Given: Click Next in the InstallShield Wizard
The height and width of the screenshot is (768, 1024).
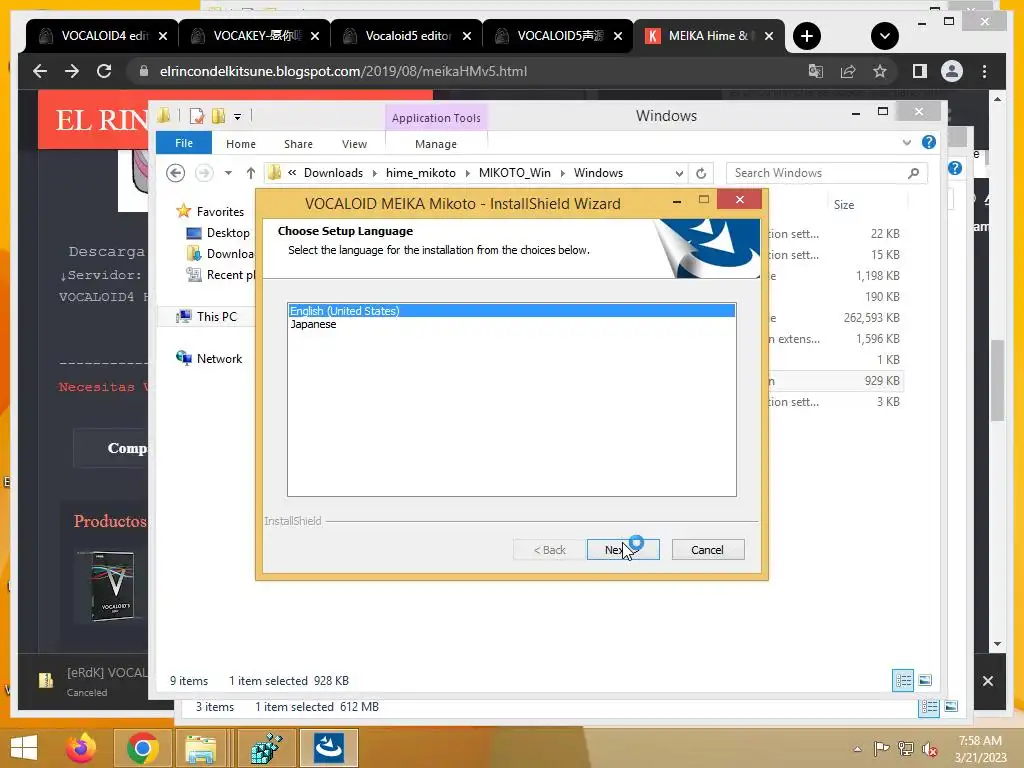Looking at the screenshot, I should (x=622, y=550).
